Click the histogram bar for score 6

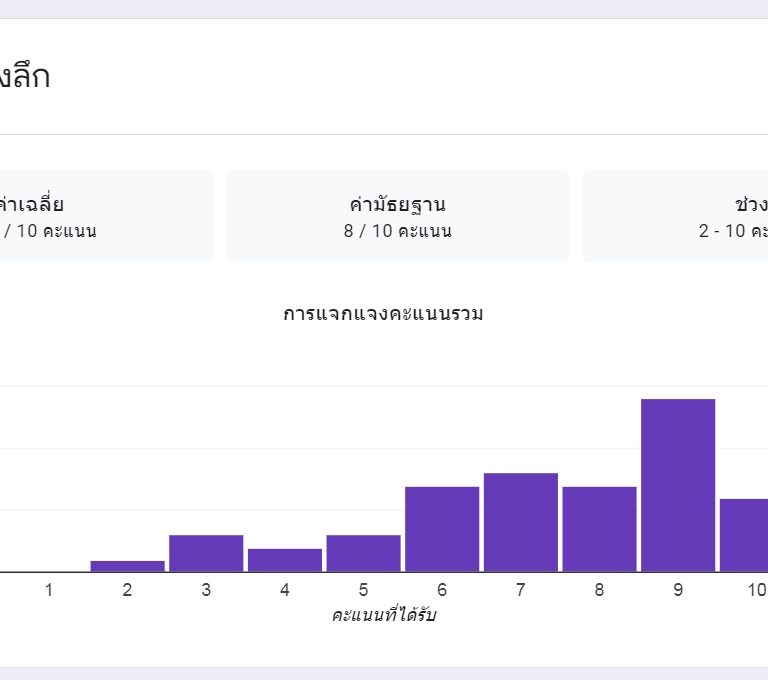tap(442, 529)
